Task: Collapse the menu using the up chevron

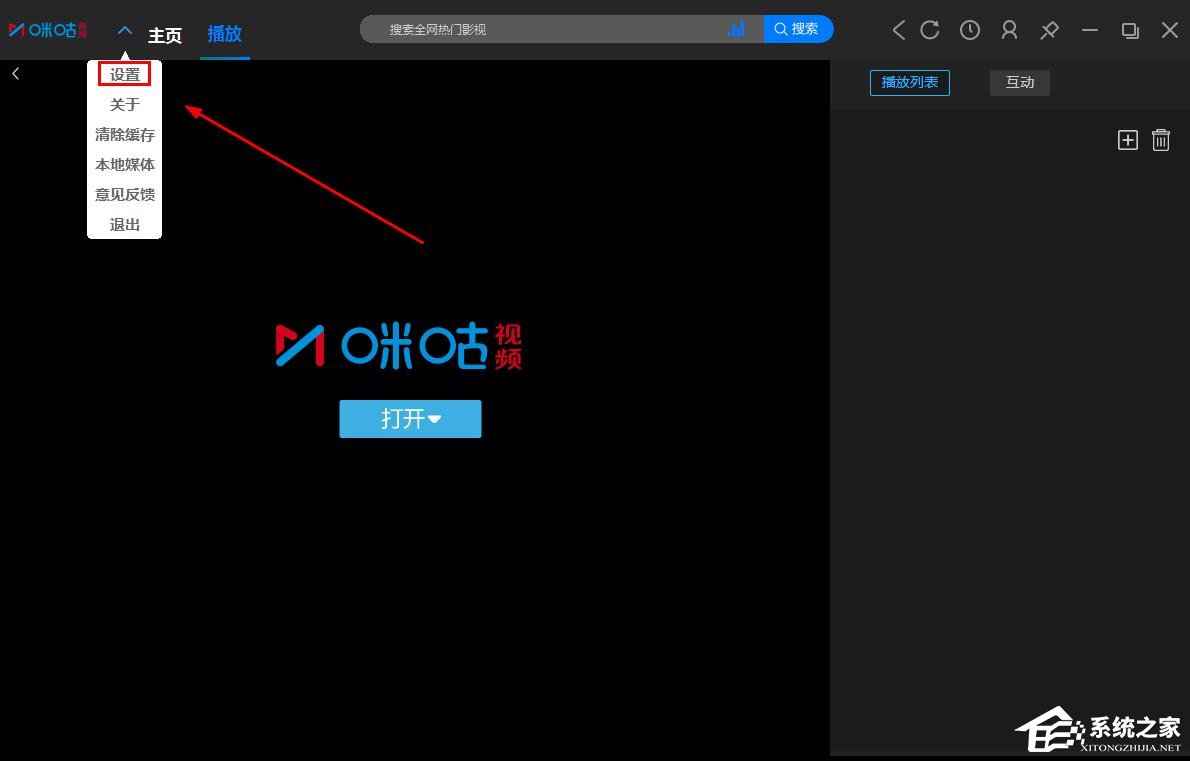Action: coord(125,30)
